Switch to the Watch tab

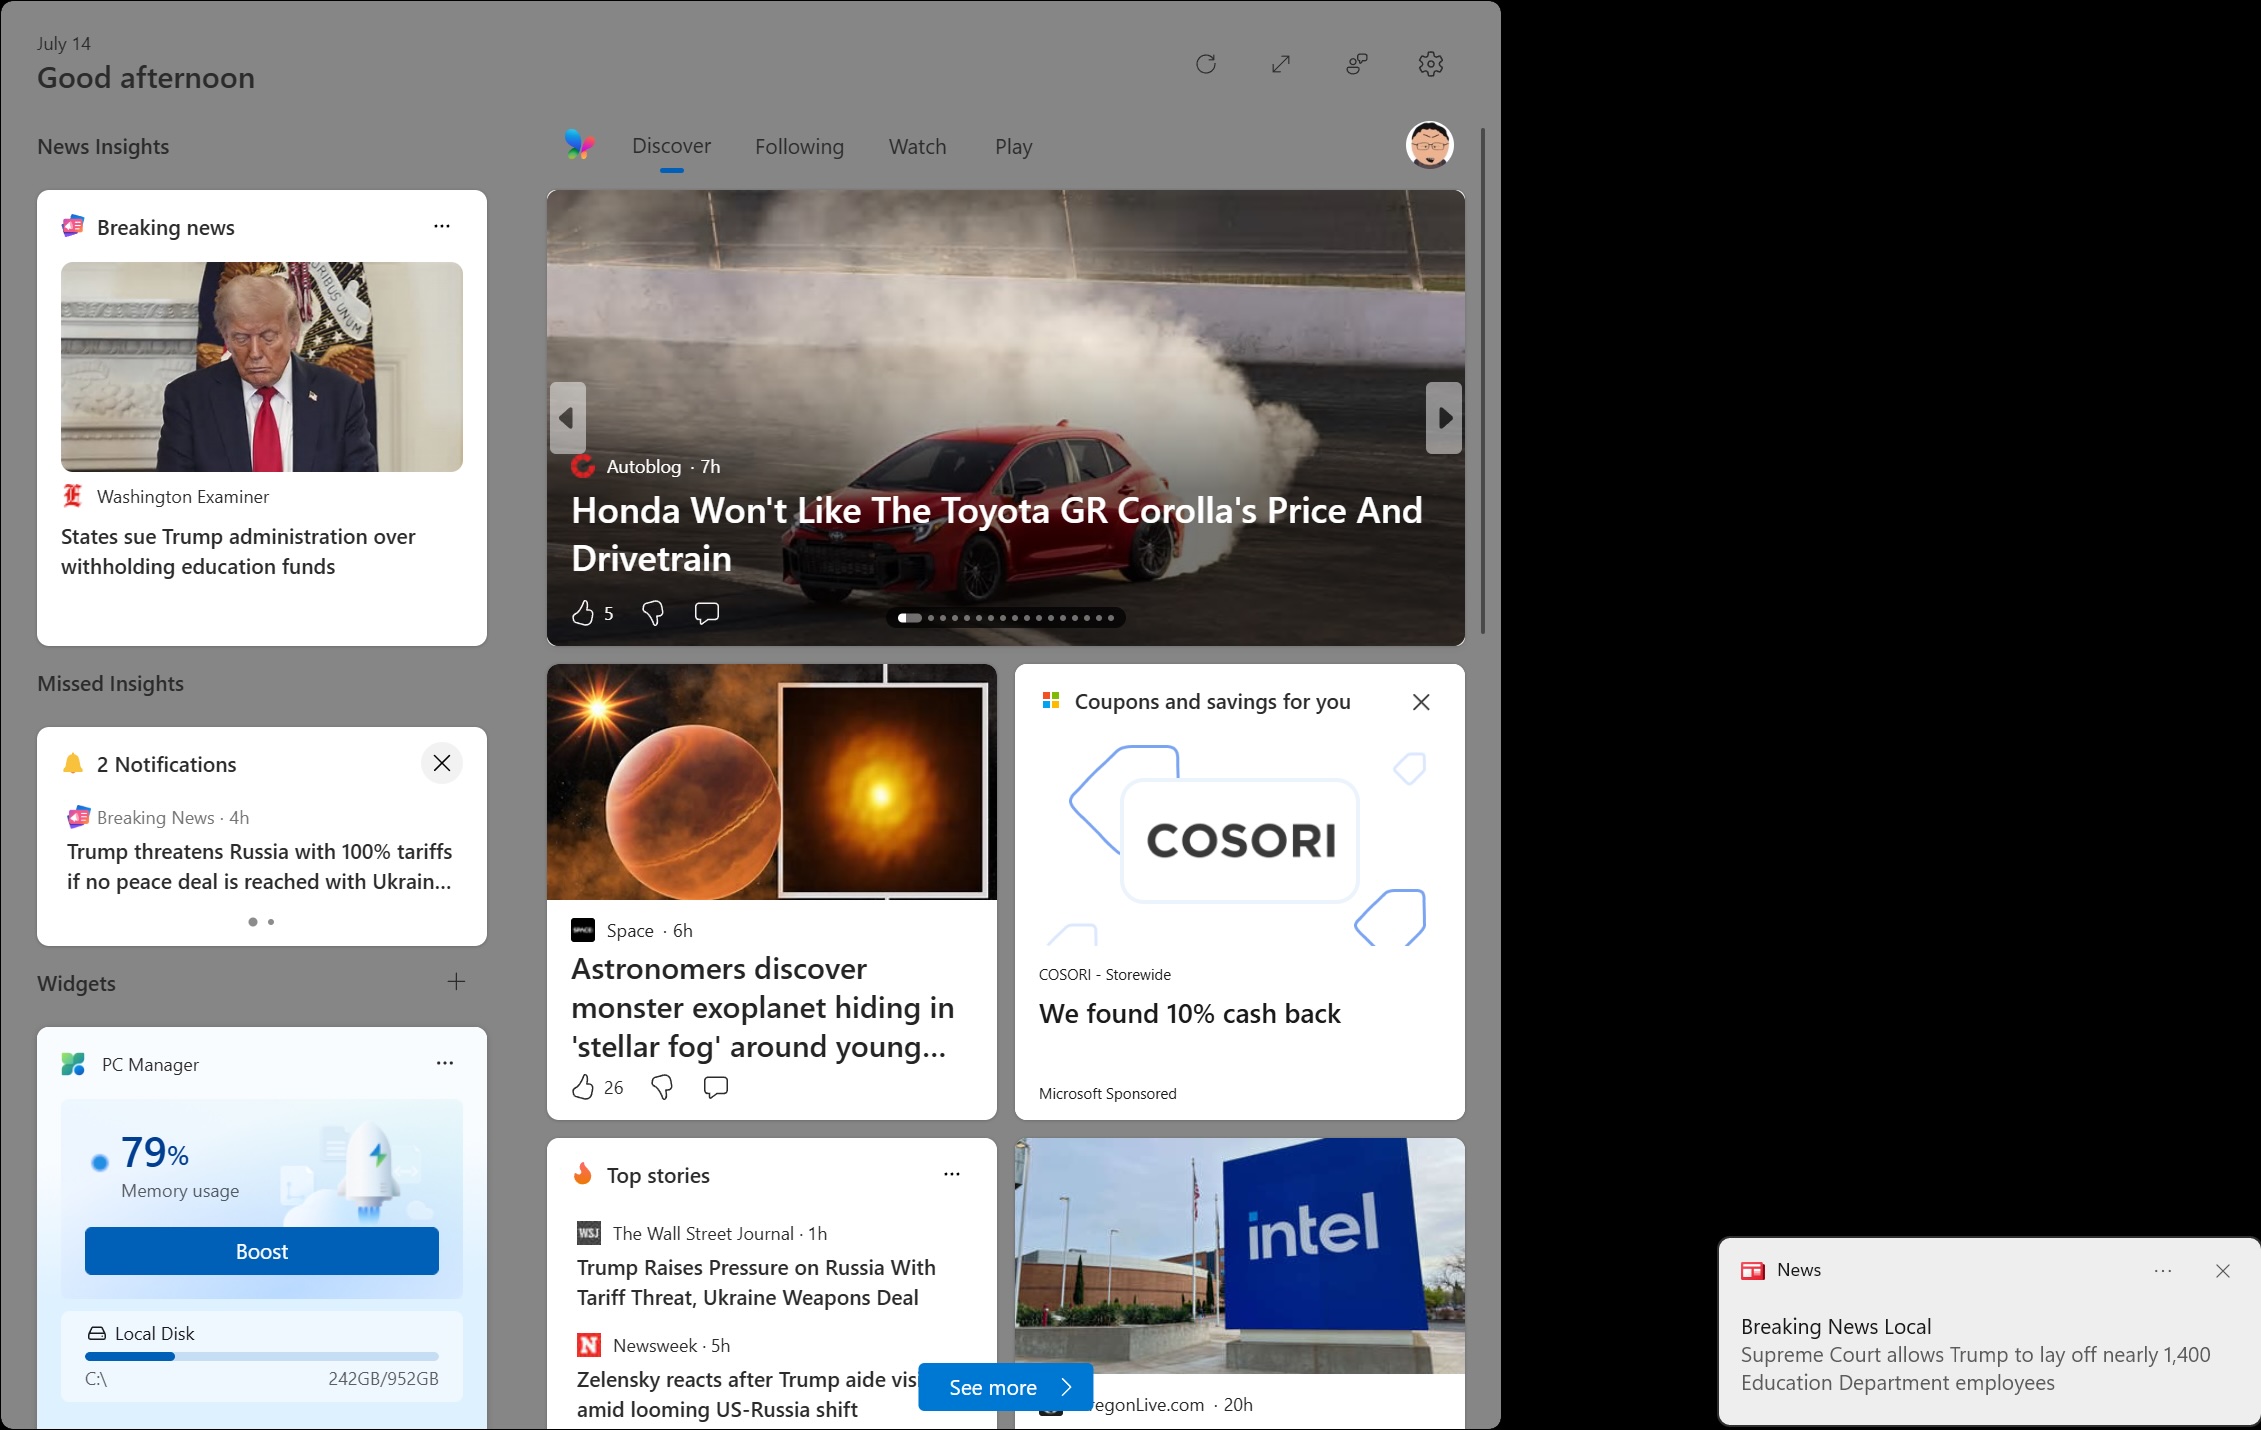917,147
